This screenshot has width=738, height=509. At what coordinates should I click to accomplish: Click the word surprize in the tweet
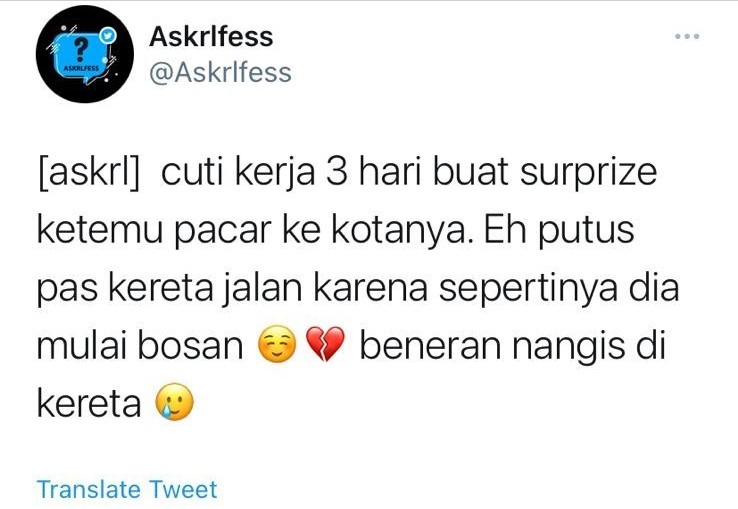click(588, 174)
